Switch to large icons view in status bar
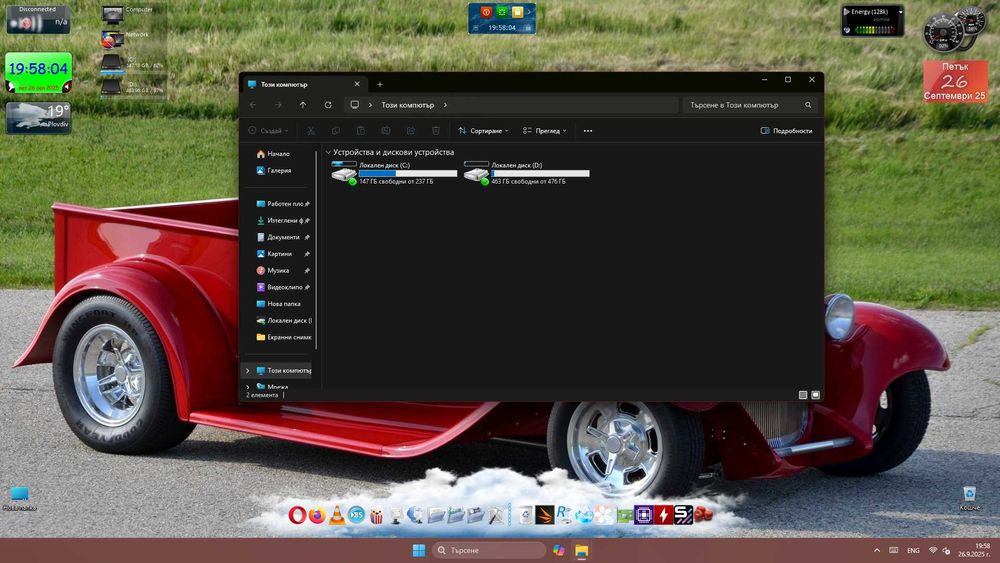 pos(816,395)
